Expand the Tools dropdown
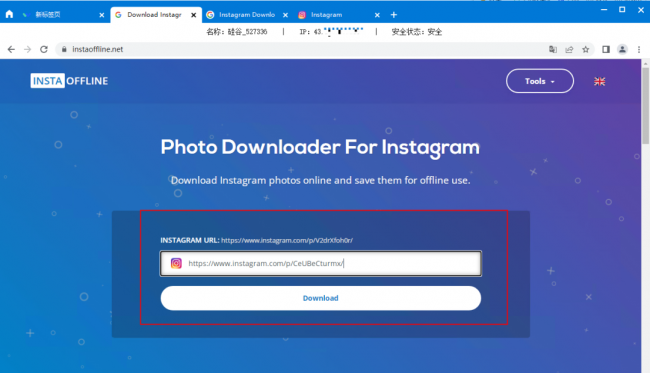This screenshot has height=373, width=650. (x=540, y=81)
